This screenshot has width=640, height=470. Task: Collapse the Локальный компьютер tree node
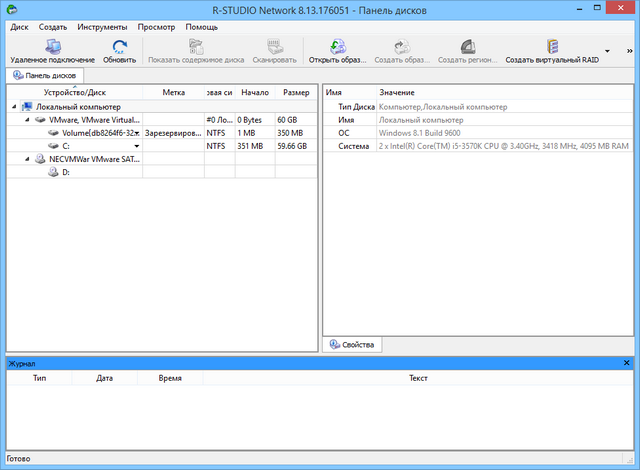13,106
